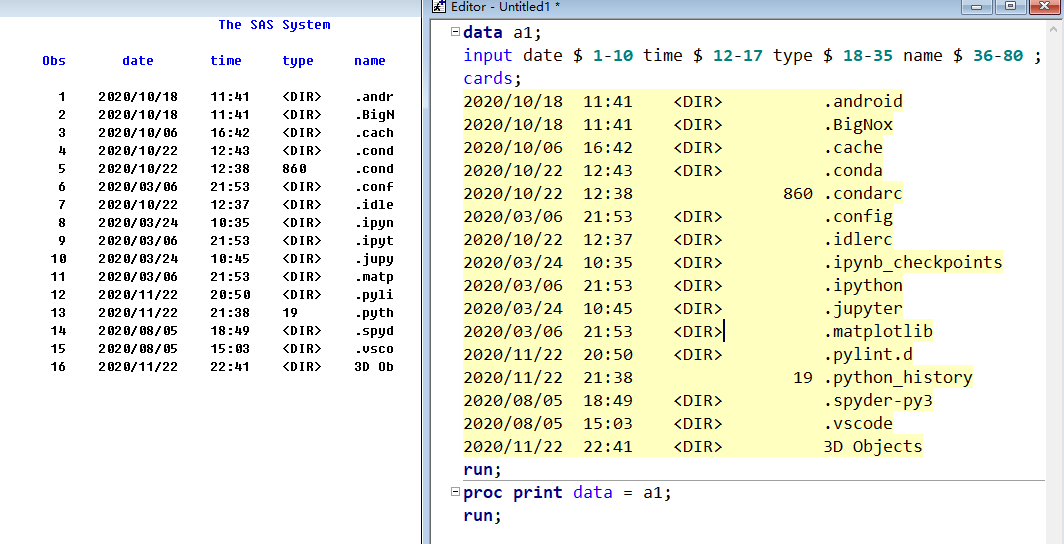Image resolution: width=1064 pixels, height=544 pixels.
Task: Click '.BigNox' in the editor data lines
Action: [x=858, y=125]
